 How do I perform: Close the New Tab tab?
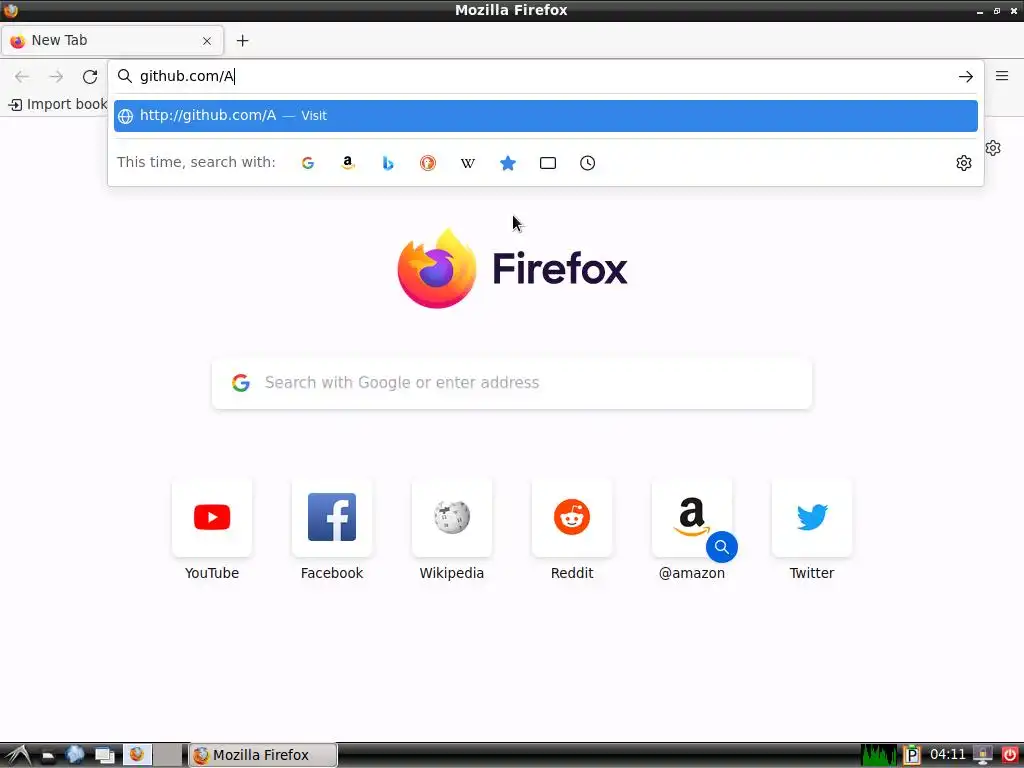[x=207, y=40]
